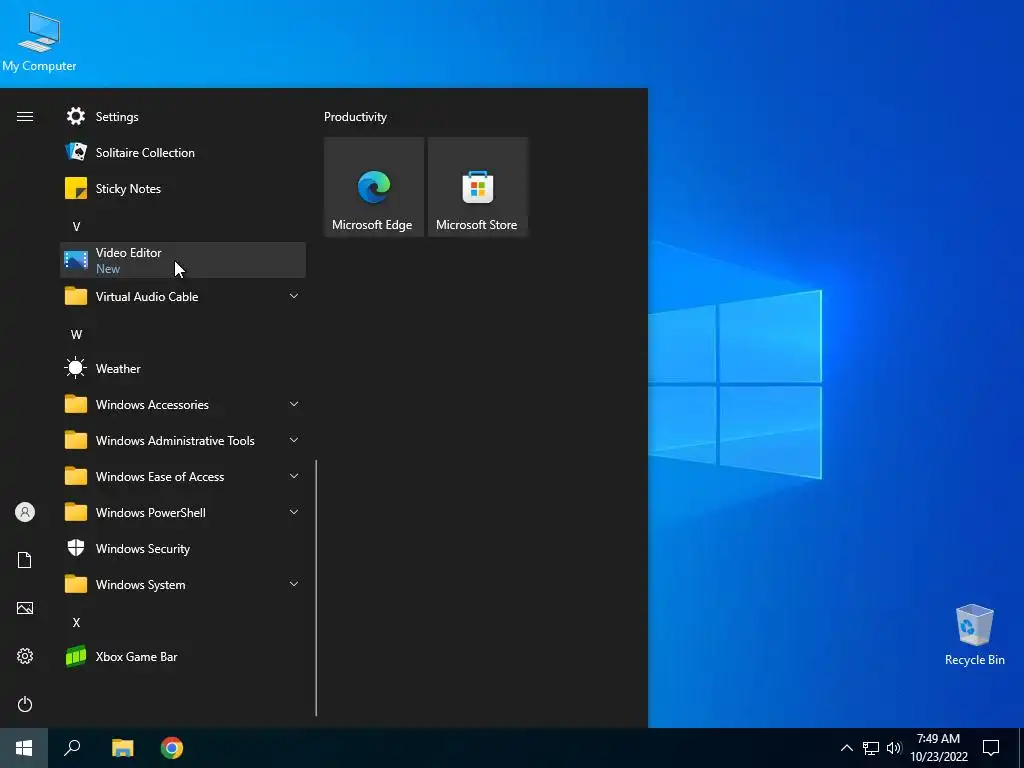The image size is (1024, 768).
Task: Expand the Start menu hamburger icon
Action: [x=25, y=116]
